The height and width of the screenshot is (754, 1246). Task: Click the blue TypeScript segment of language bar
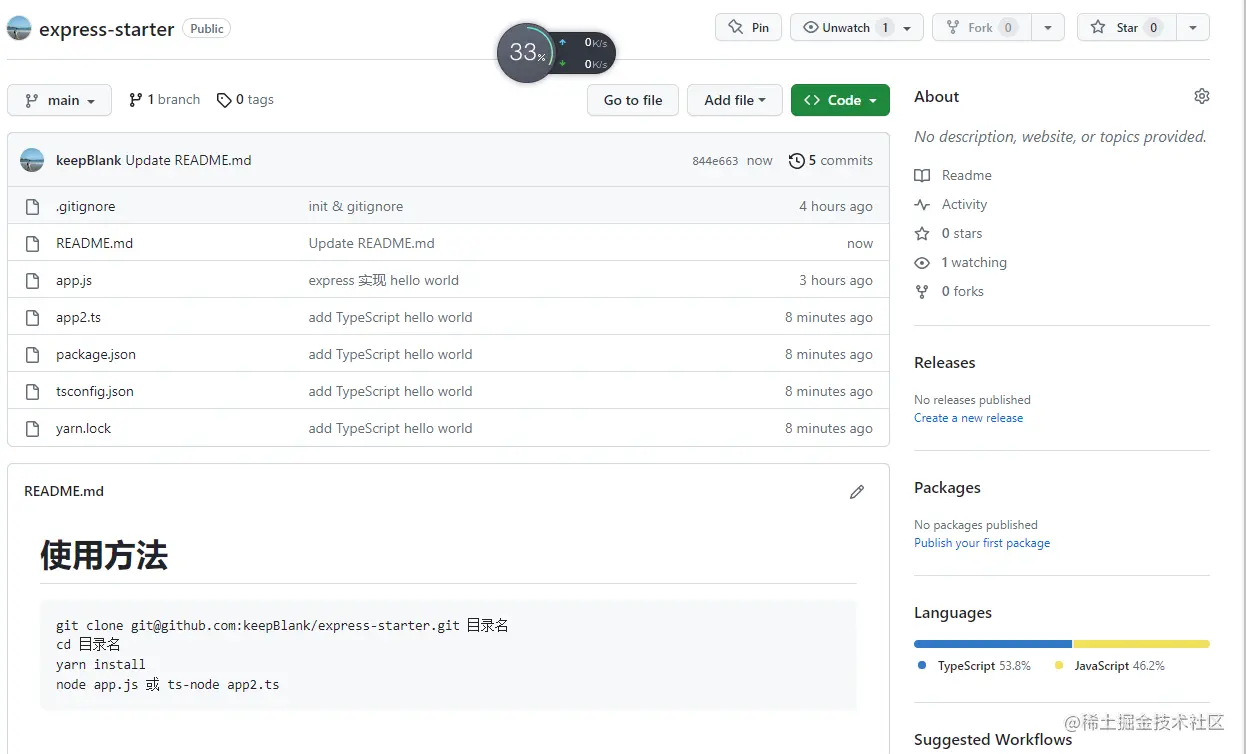click(993, 644)
